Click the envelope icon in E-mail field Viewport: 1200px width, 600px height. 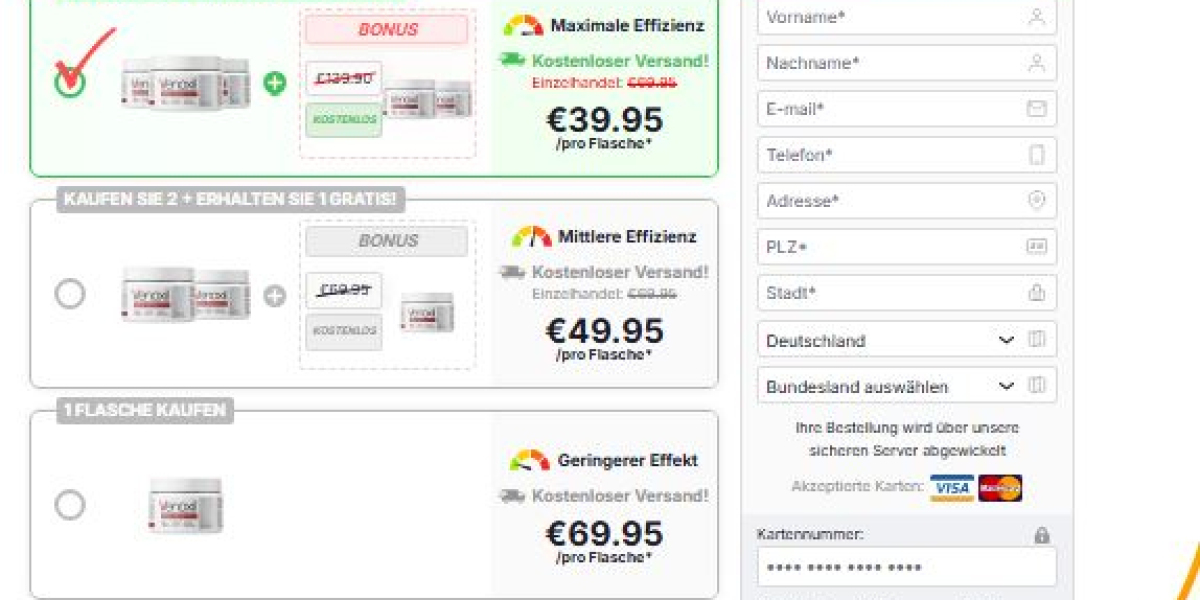(1036, 109)
